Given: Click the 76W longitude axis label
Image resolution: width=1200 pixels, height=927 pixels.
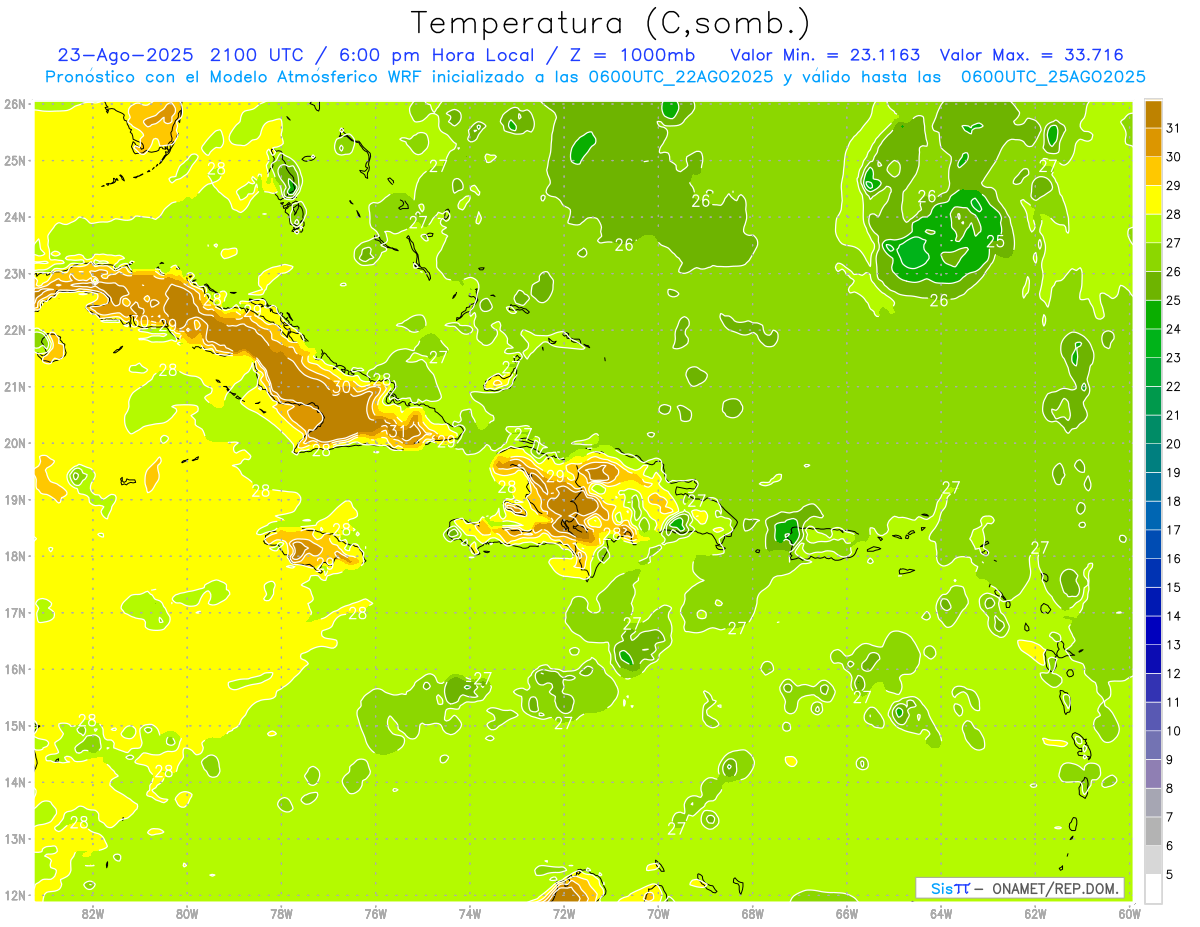Looking at the screenshot, I should (375, 912).
